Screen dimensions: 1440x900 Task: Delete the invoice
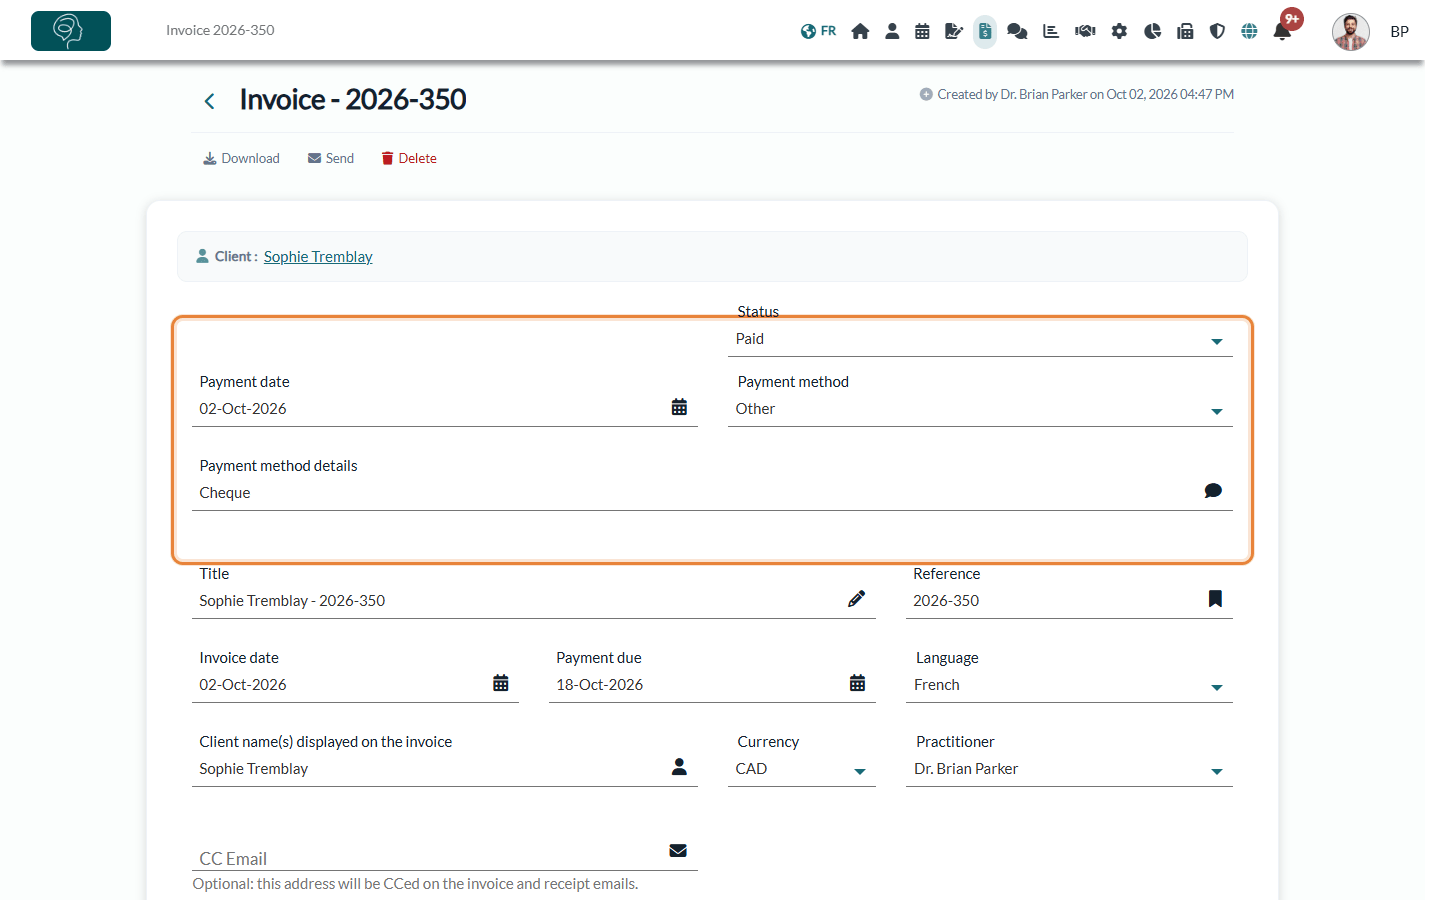(x=409, y=158)
